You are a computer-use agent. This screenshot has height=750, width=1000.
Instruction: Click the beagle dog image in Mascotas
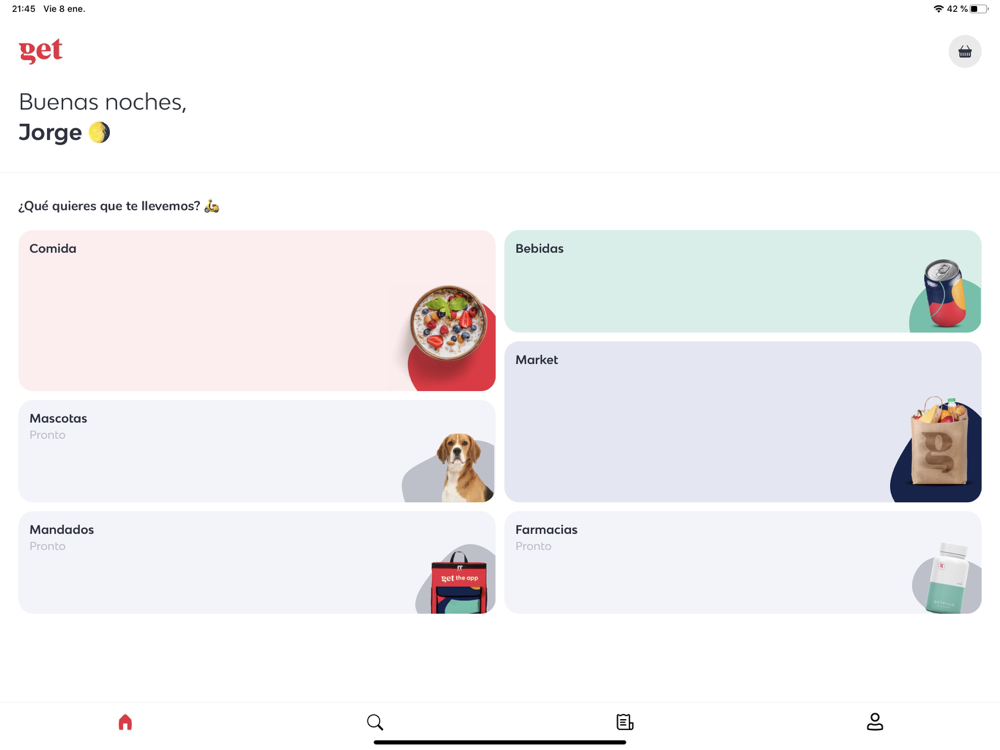pos(463,467)
